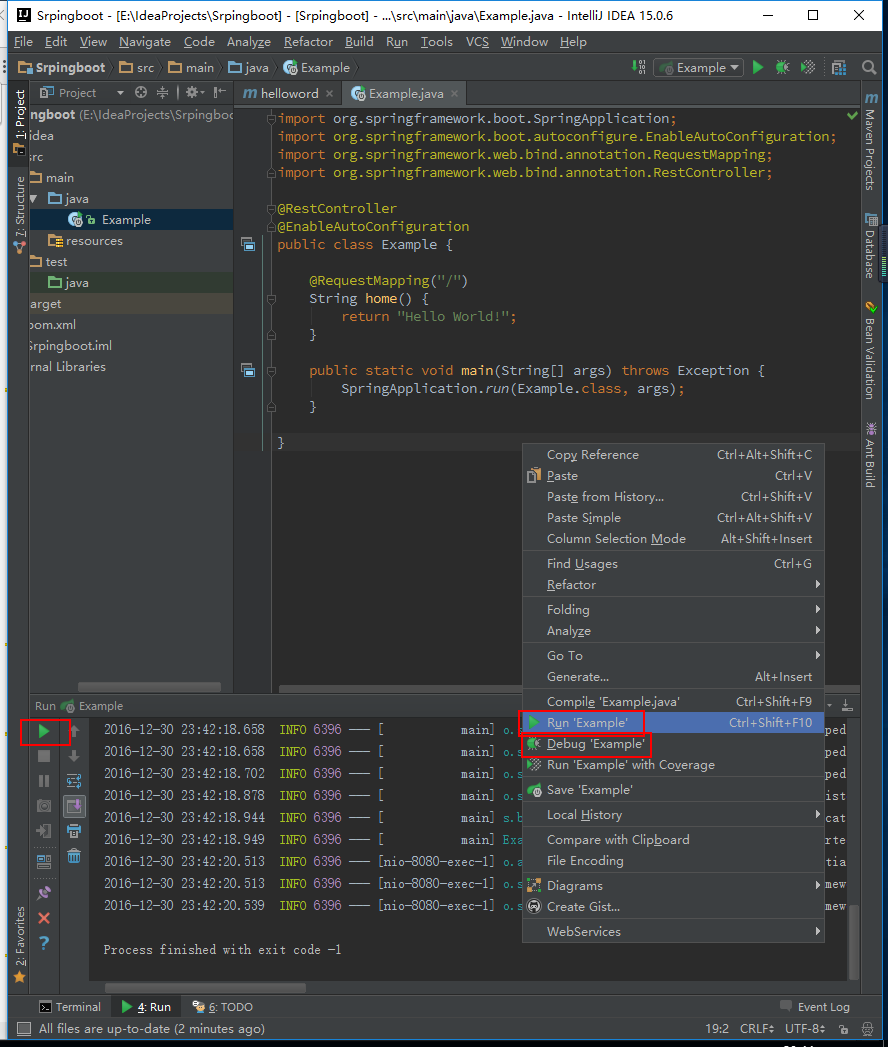888x1047 pixels.
Task: Expand the Go To submenu
Action: (x=673, y=656)
